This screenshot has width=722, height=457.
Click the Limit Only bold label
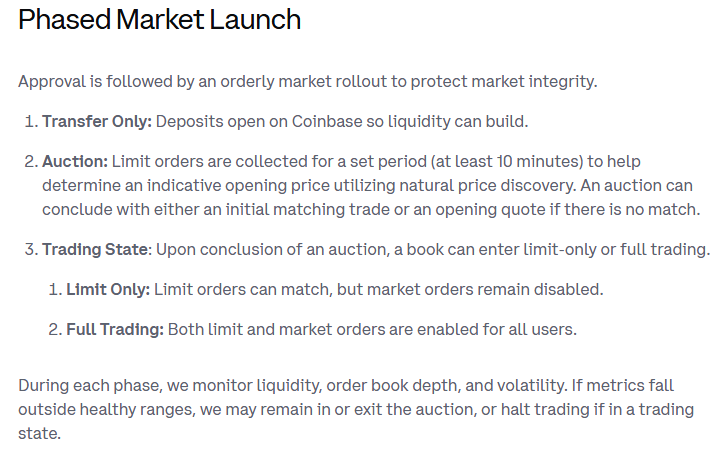(108, 289)
